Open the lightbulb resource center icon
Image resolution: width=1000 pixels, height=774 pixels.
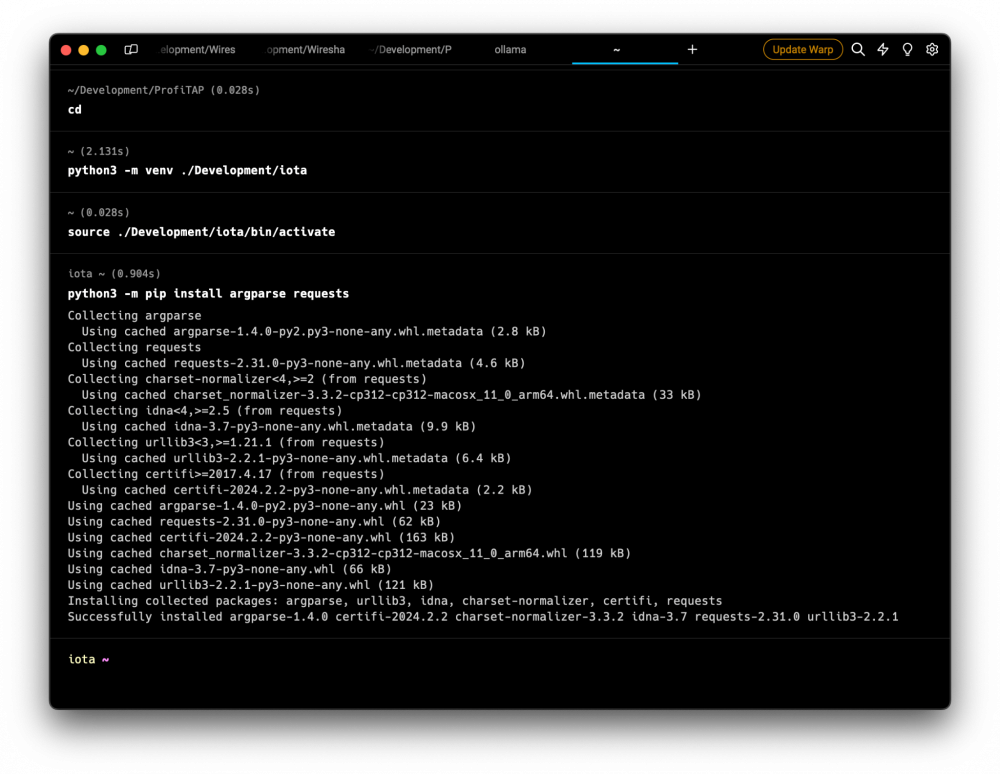[907, 50]
